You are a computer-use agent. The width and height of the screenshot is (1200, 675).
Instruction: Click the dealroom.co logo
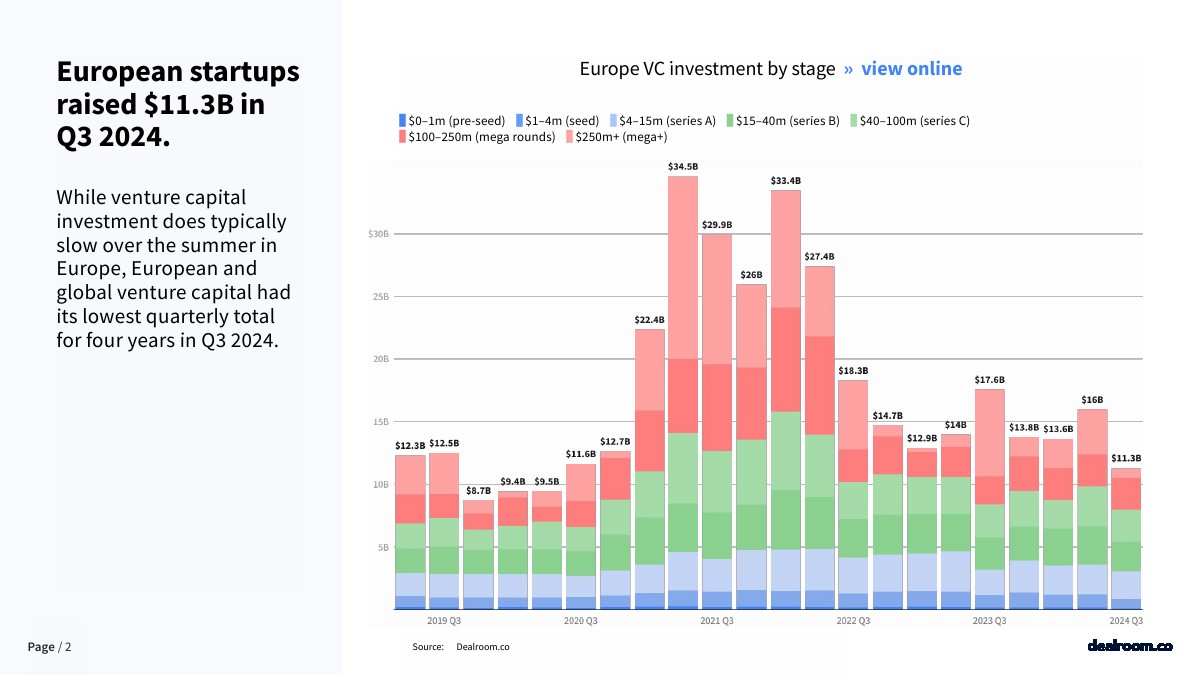click(1129, 646)
